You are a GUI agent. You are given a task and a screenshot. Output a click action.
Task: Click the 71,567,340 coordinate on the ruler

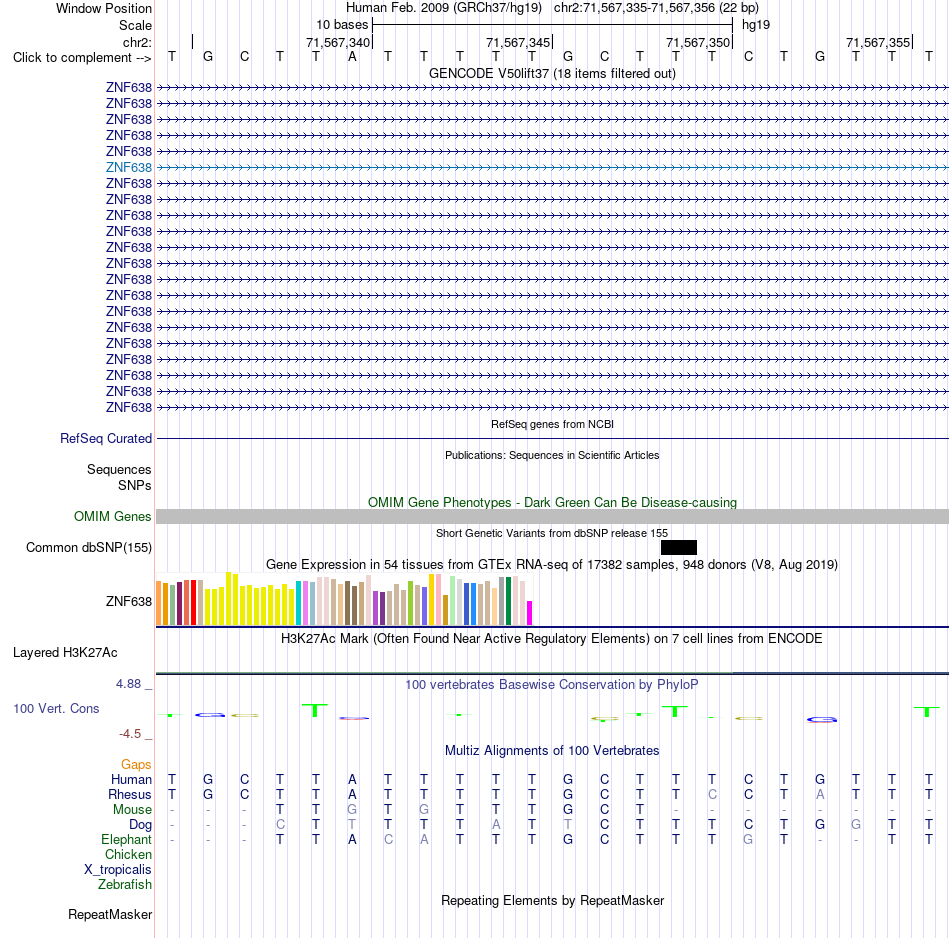337,42
